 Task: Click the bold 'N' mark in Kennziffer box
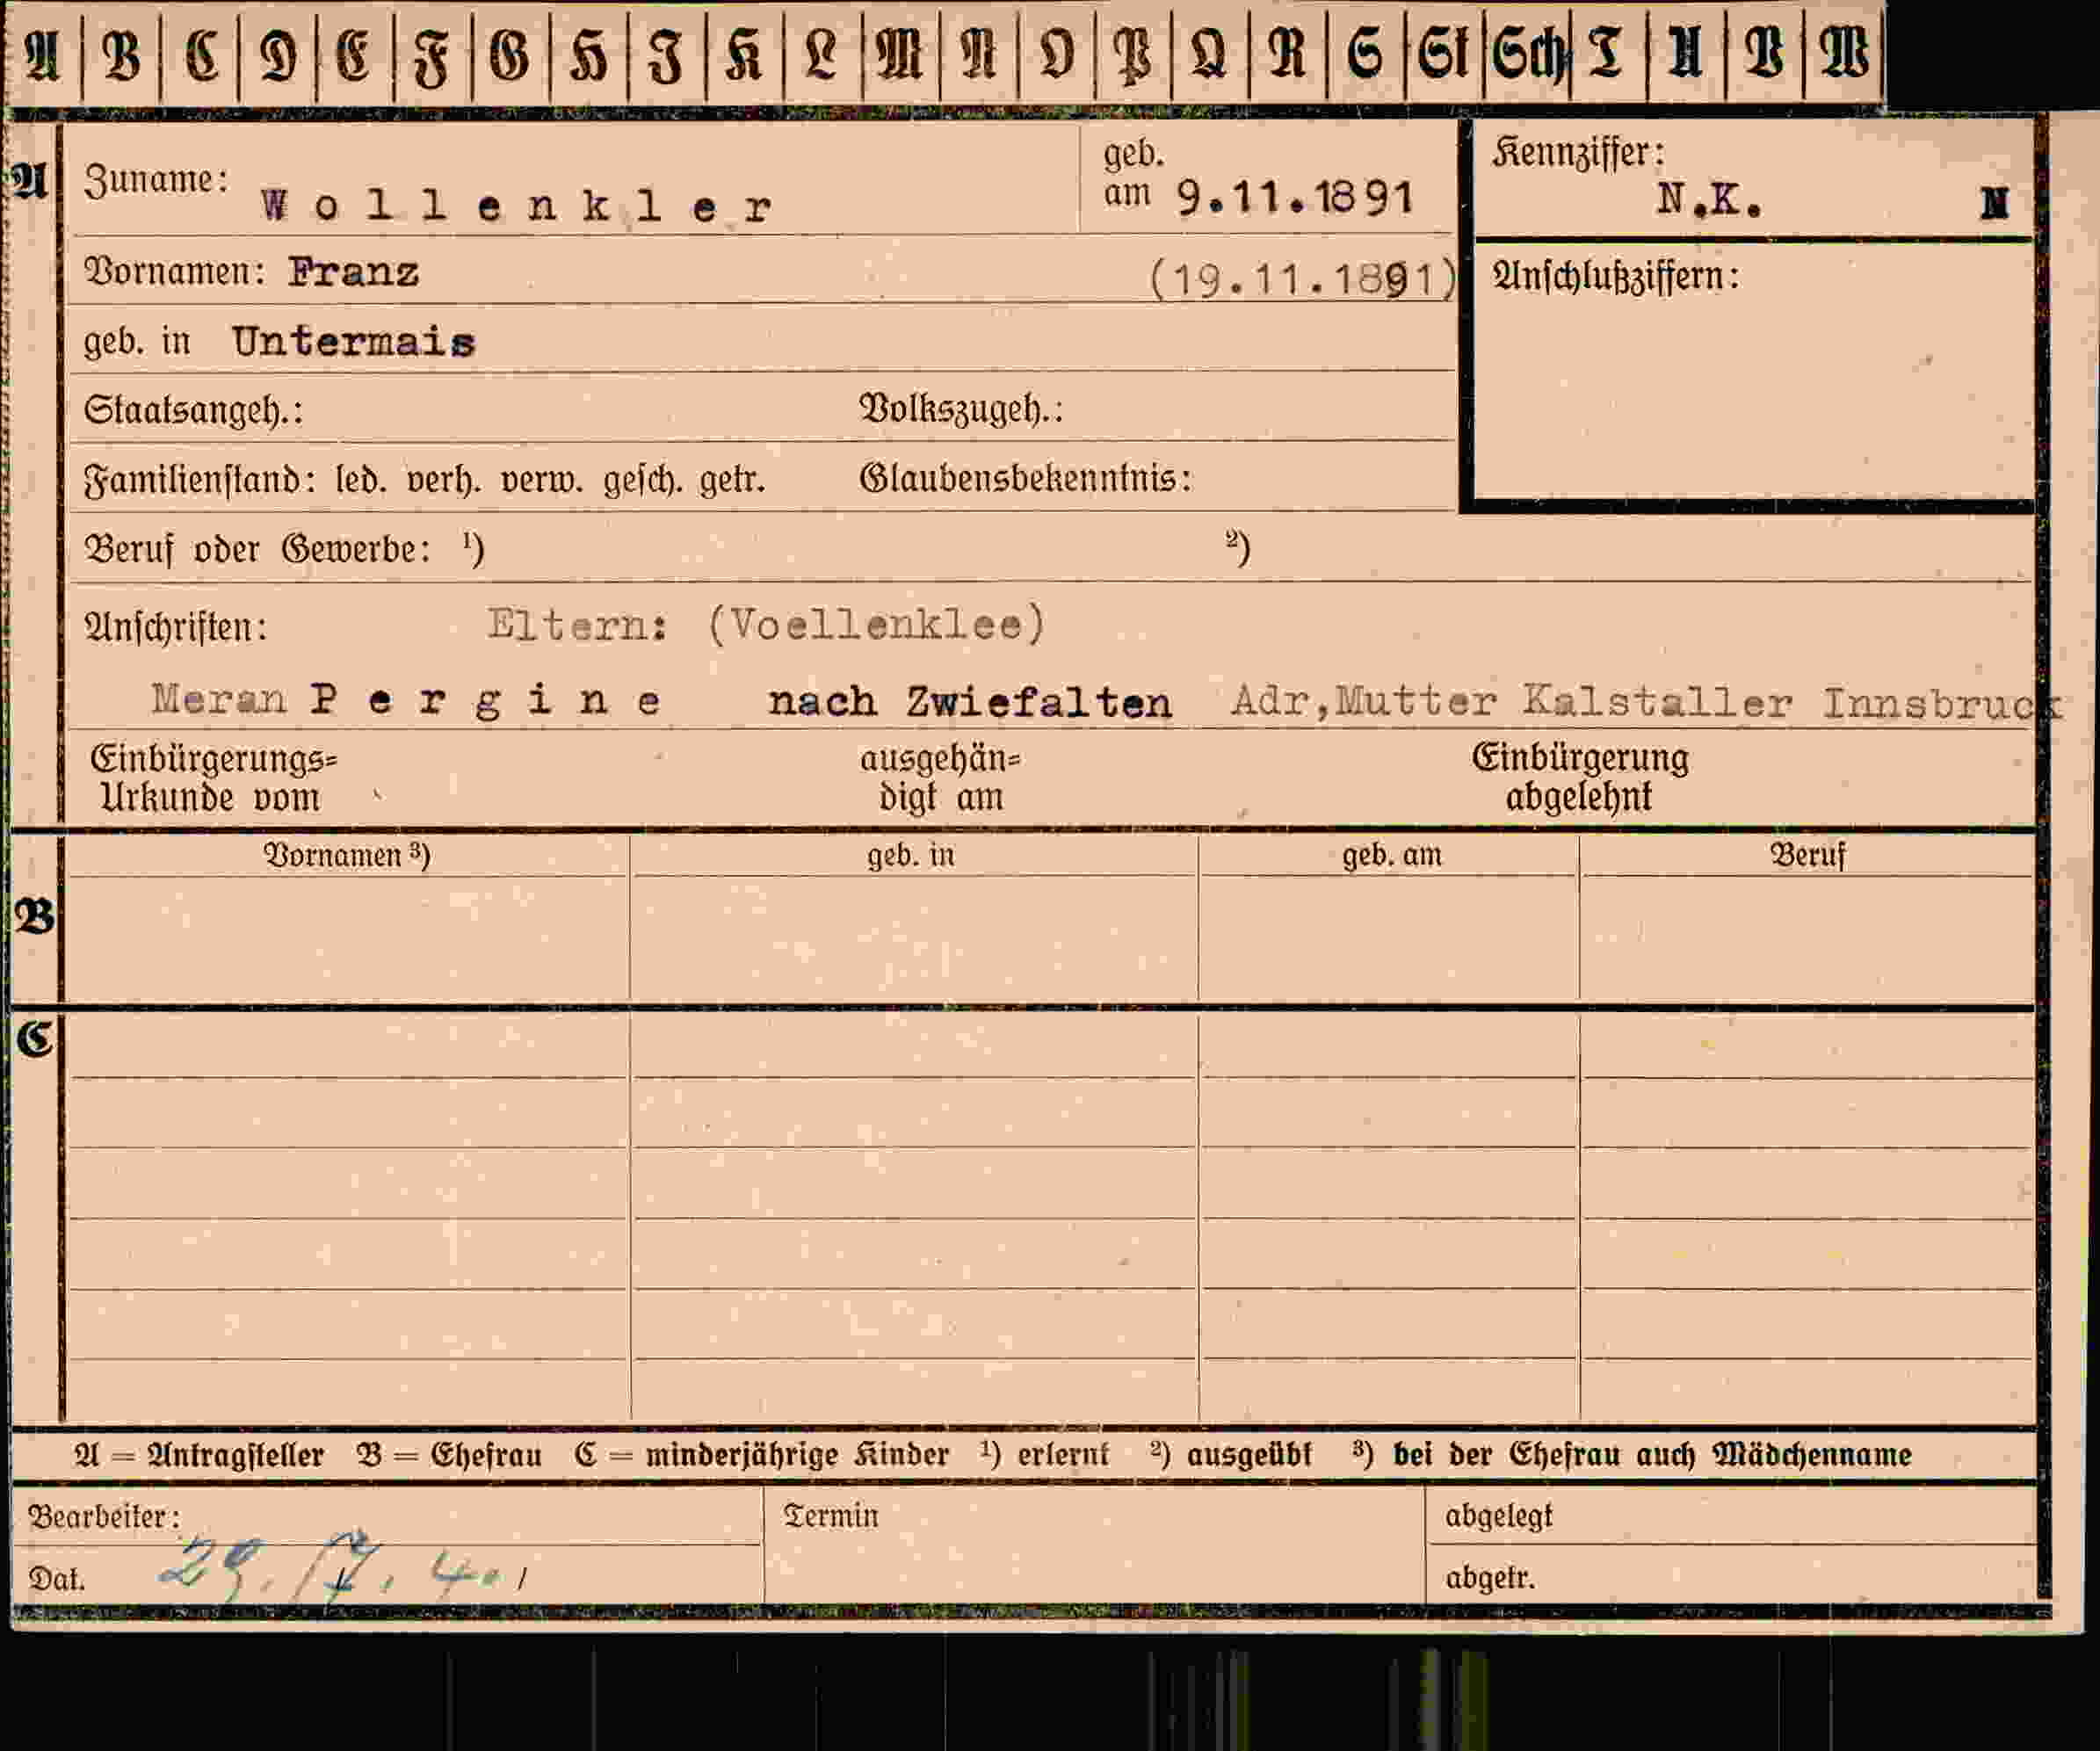1994,203
